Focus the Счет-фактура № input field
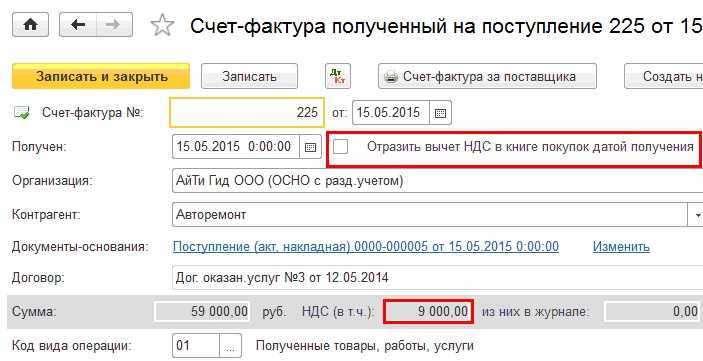The width and height of the screenshot is (703, 361). [x=247, y=113]
